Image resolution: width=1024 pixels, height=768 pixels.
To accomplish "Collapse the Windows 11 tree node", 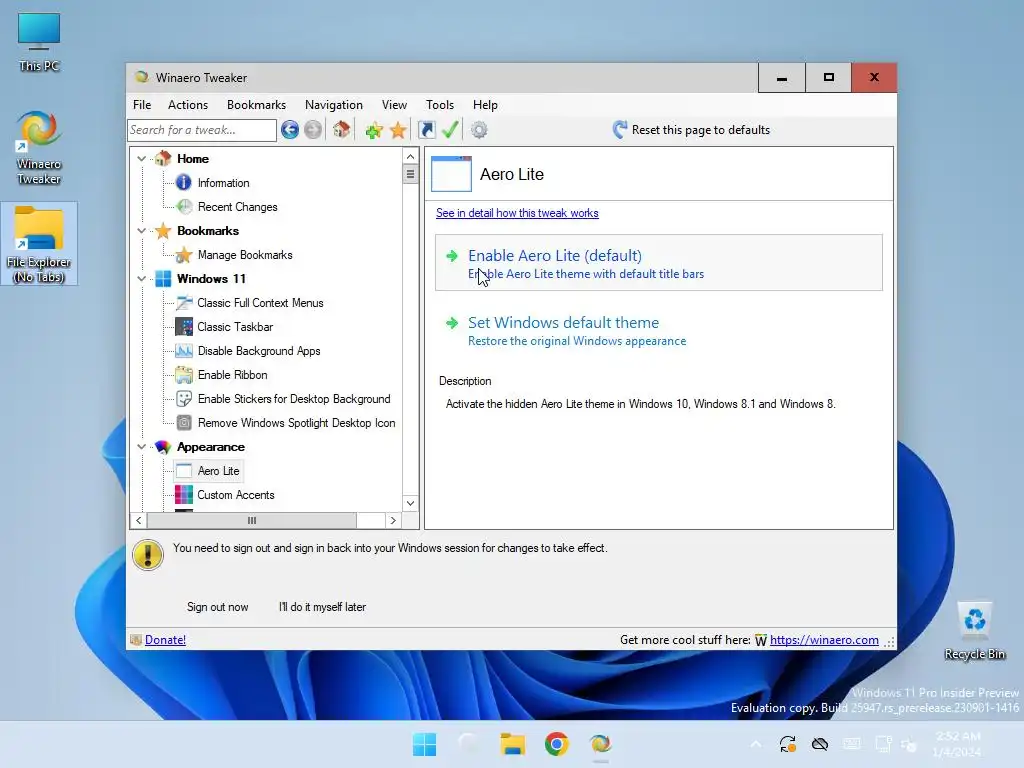I will coord(142,279).
